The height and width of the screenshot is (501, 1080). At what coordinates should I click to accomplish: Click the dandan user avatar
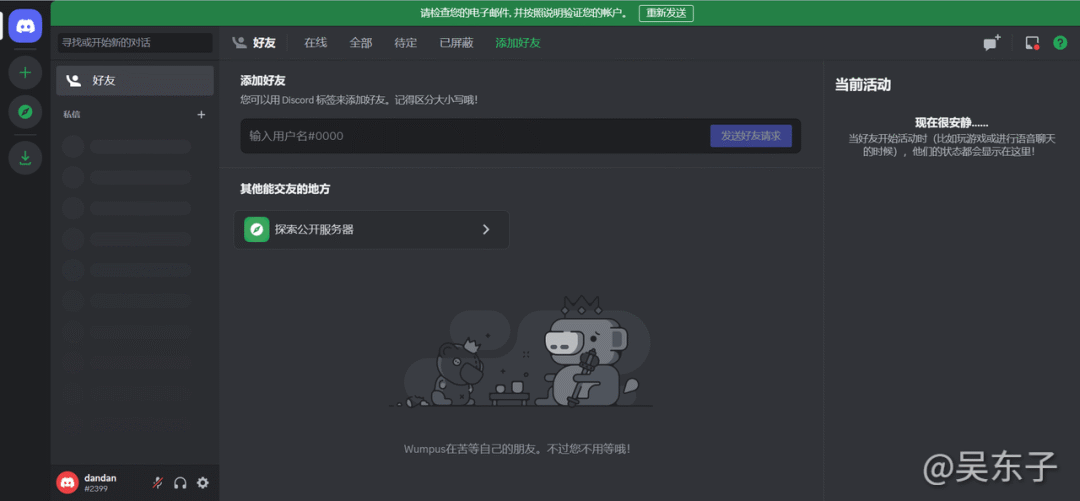click(x=68, y=482)
